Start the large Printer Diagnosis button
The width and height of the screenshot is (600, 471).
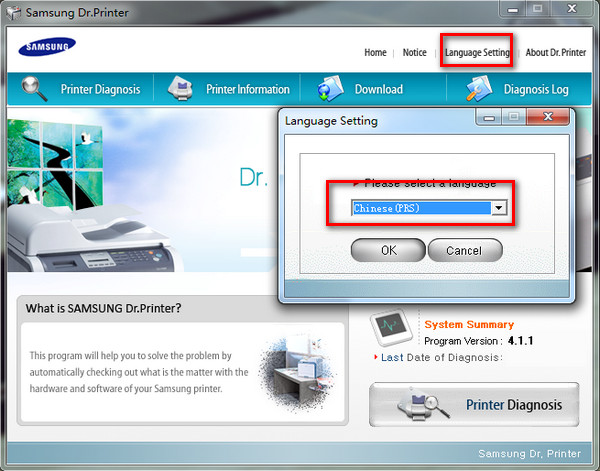pyautogui.click(x=474, y=404)
